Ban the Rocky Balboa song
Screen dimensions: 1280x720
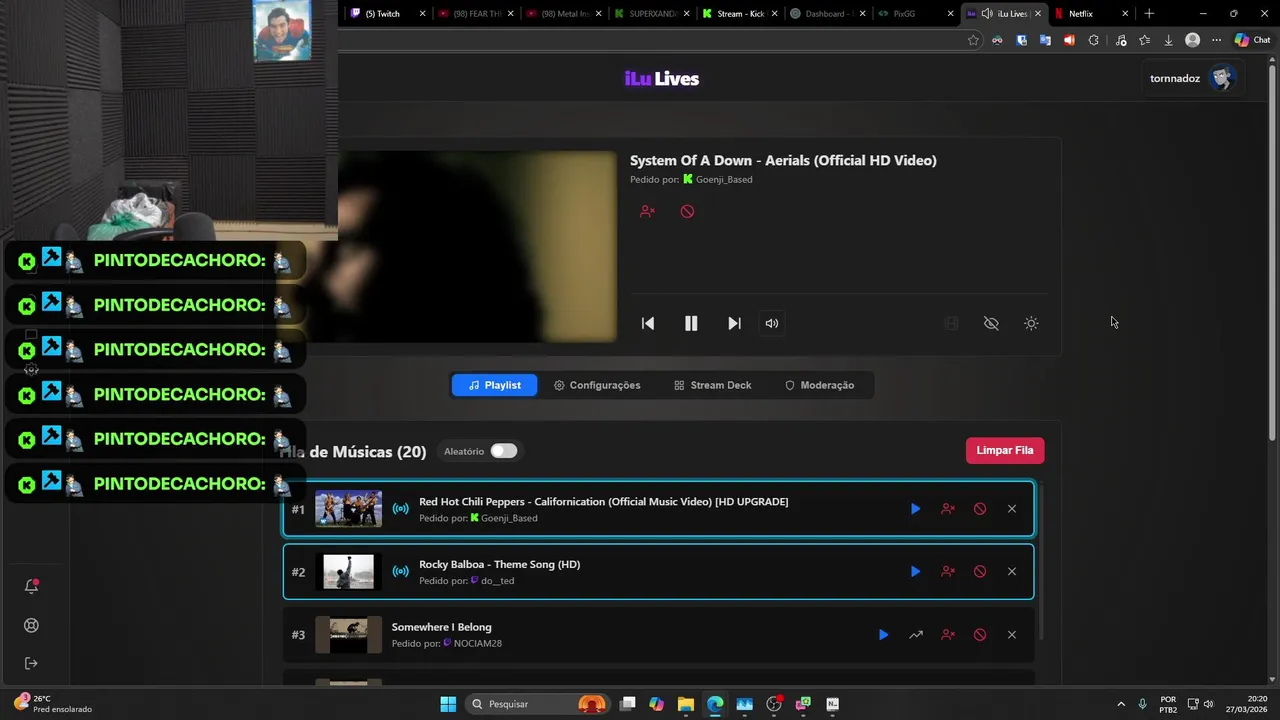980,572
